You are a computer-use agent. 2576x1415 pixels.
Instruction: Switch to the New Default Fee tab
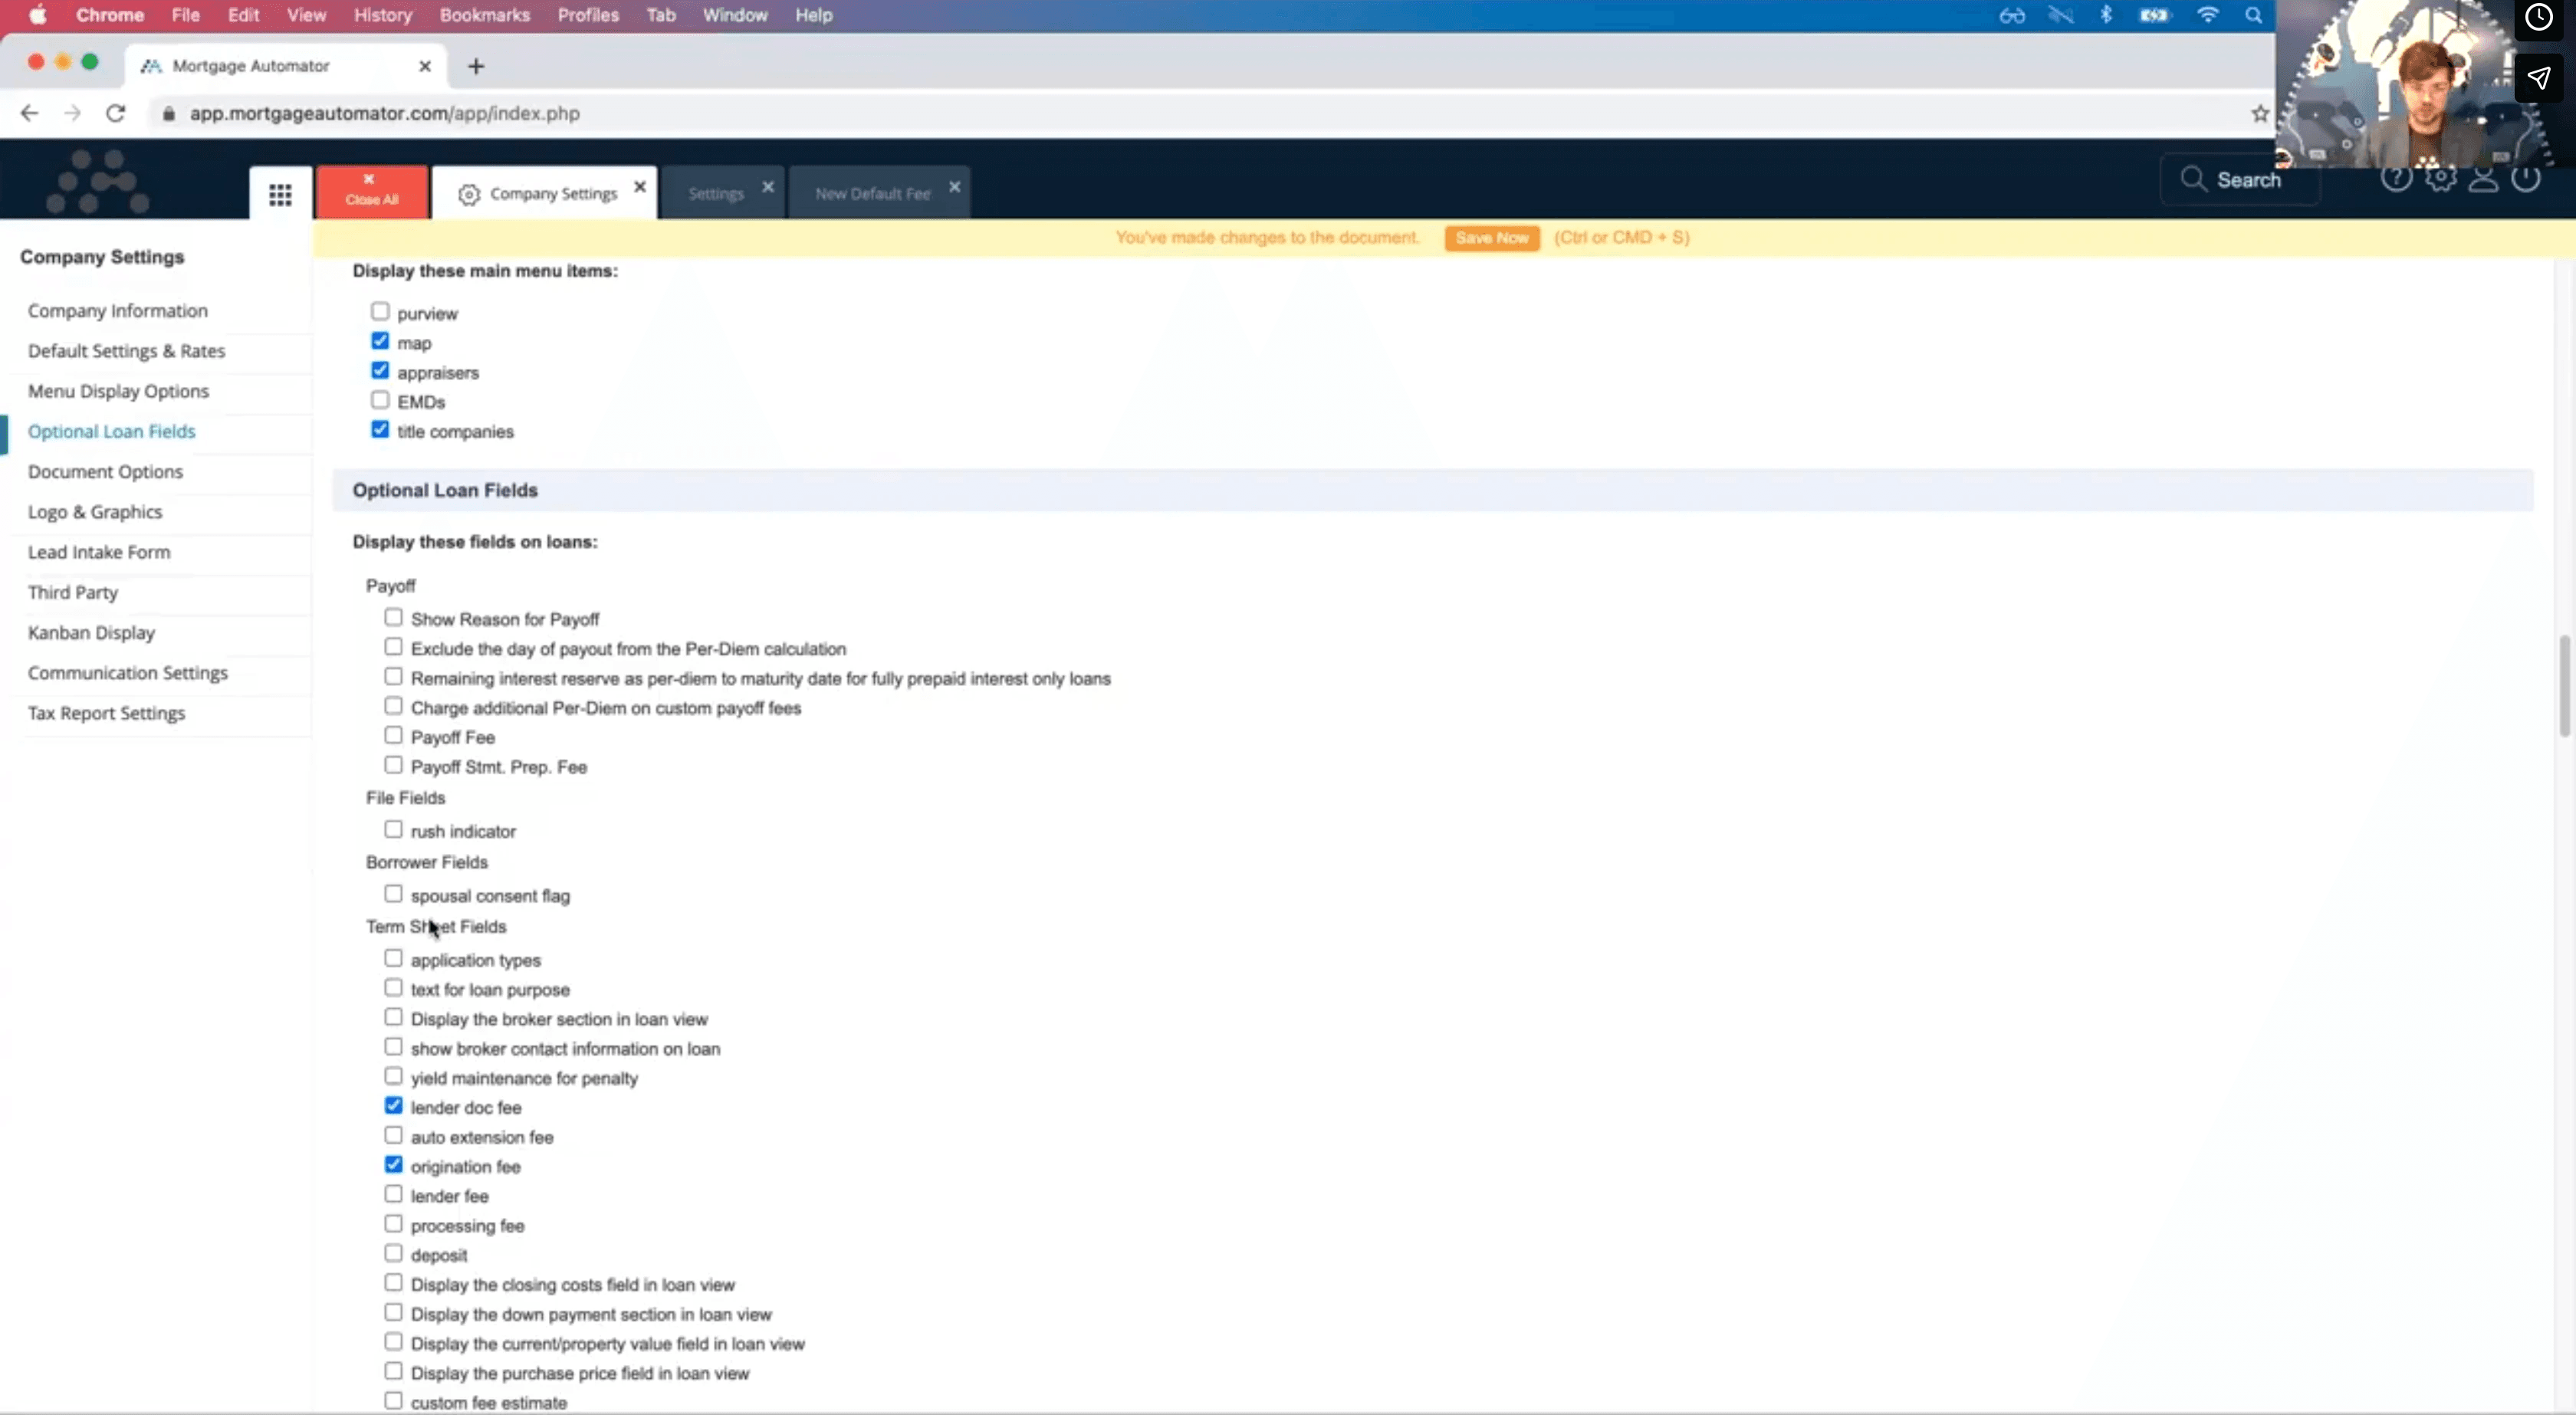(872, 194)
